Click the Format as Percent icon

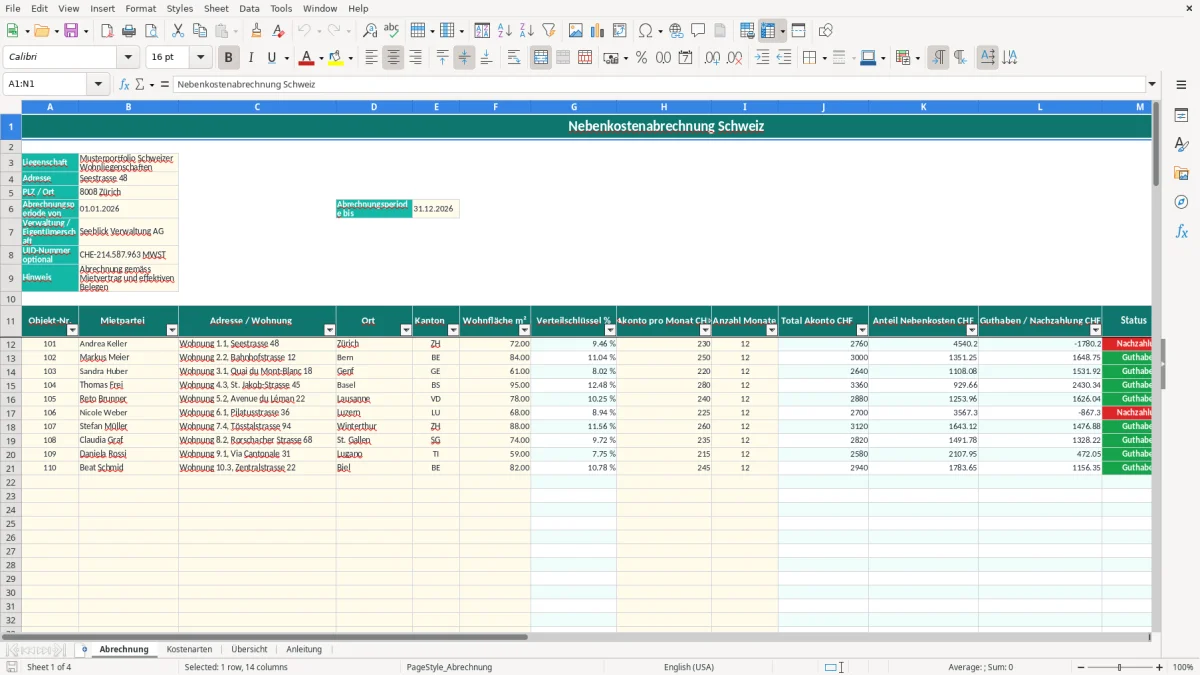(x=641, y=58)
